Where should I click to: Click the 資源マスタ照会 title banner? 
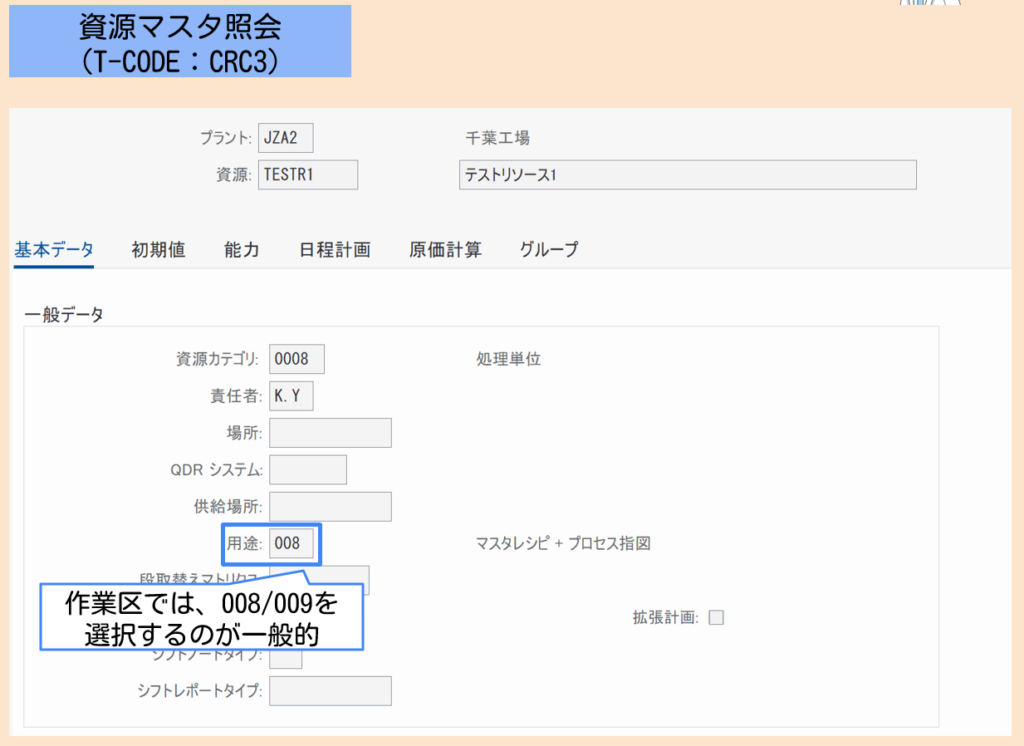(180, 41)
